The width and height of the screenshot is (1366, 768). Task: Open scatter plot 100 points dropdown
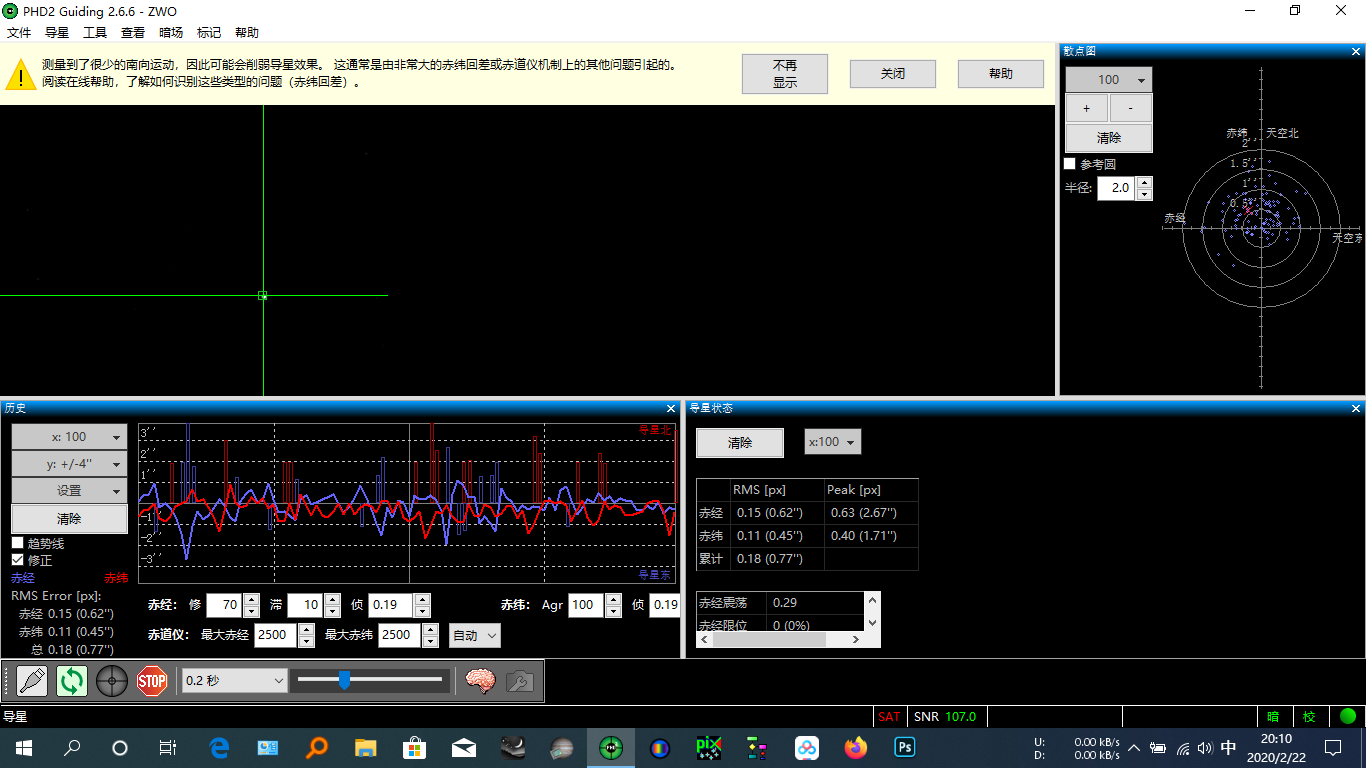1109,80
